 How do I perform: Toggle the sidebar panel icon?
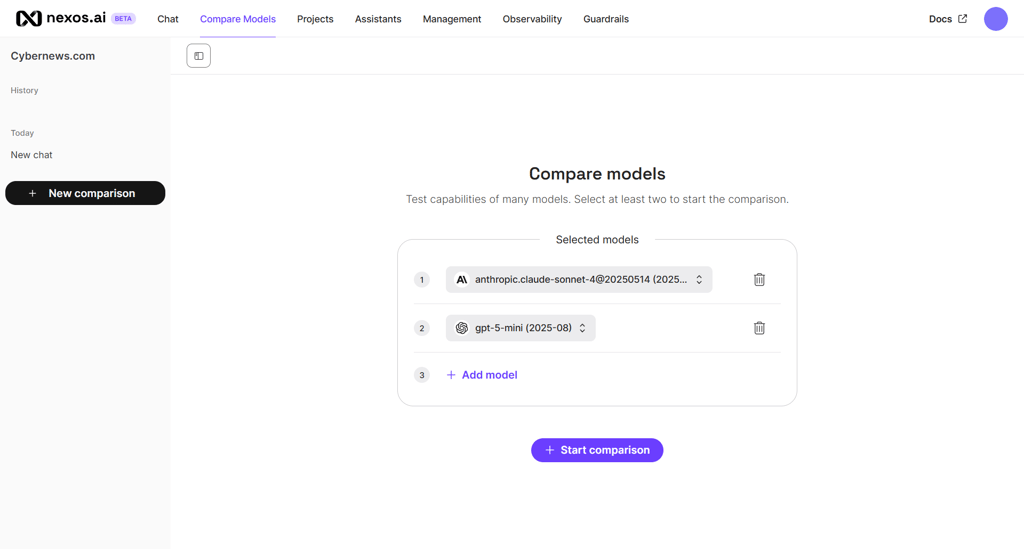pos(199,56)
